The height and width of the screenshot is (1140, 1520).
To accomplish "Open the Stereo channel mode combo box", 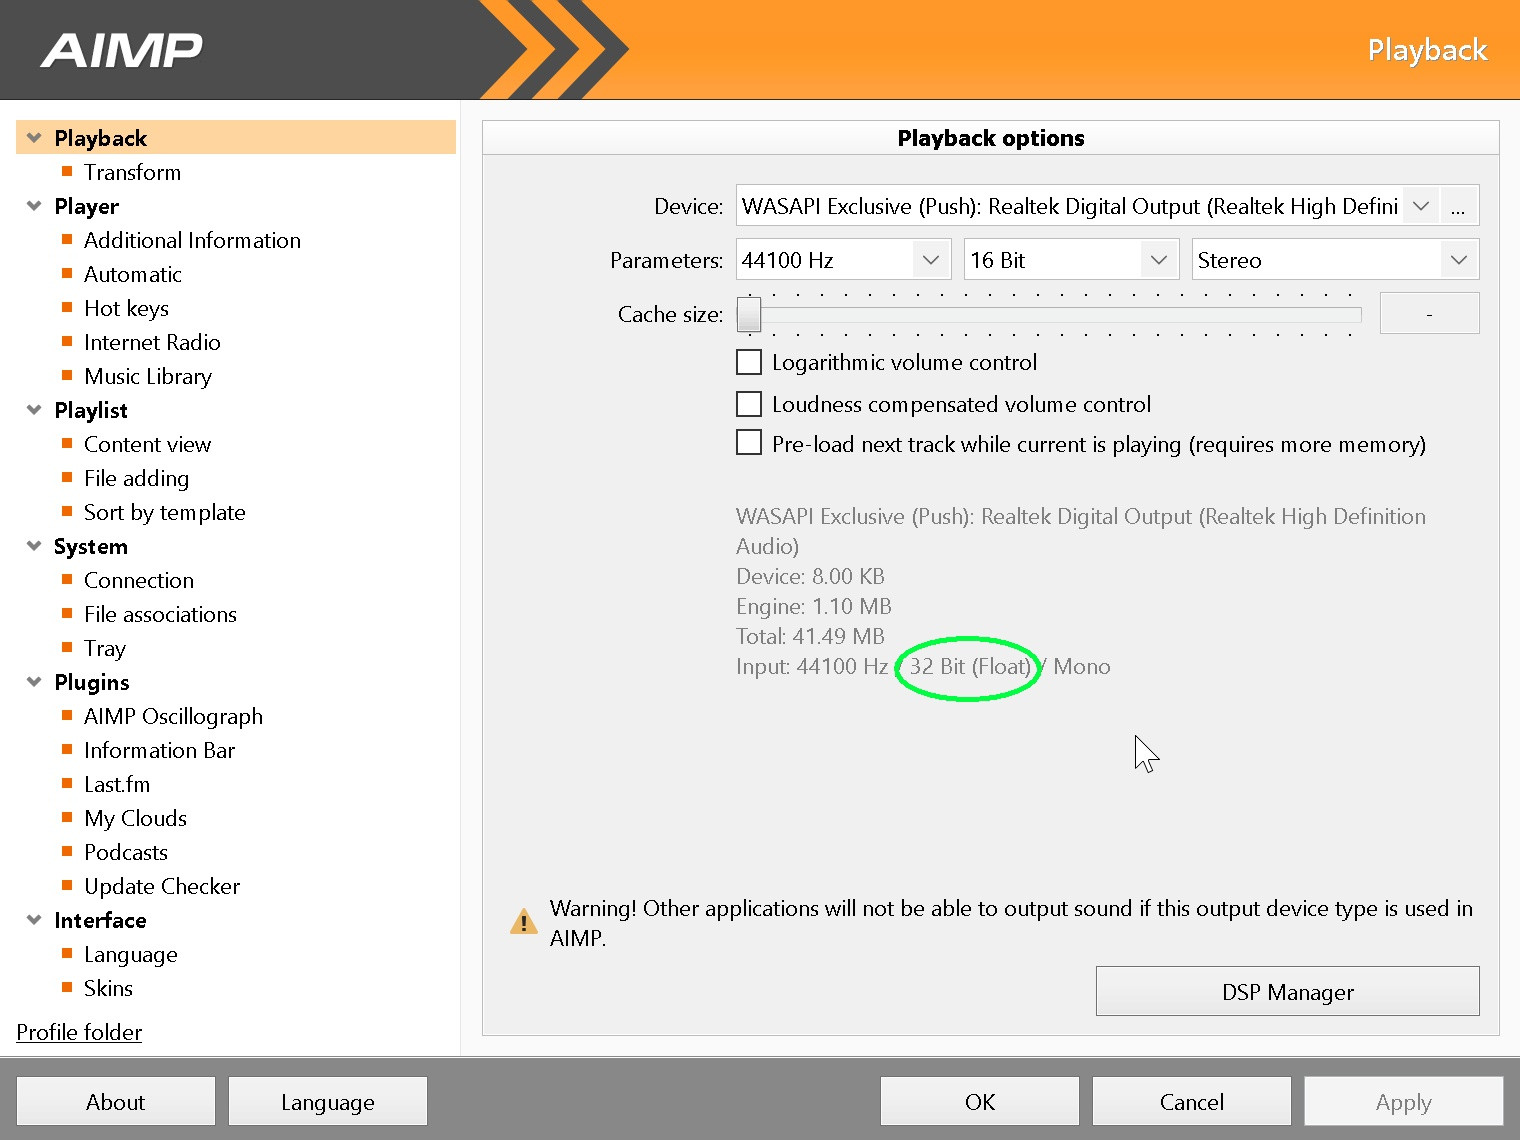I will (1334, 260).
